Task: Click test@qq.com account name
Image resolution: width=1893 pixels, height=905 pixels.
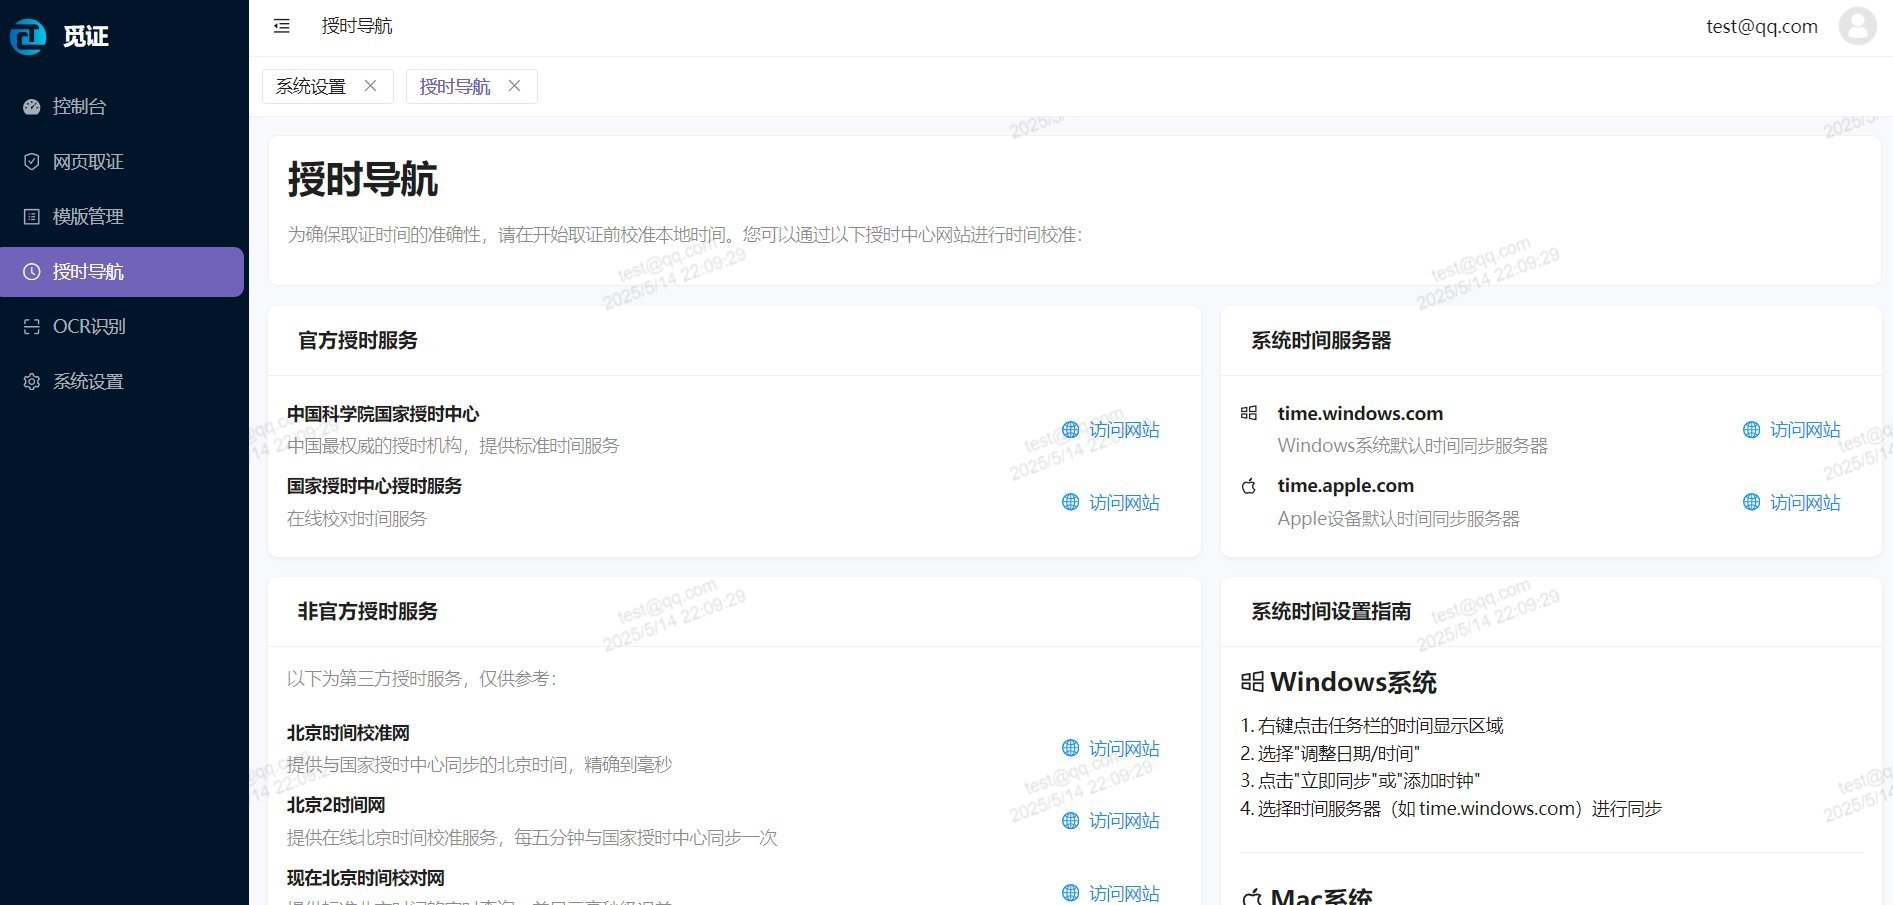Action: point(1761,26)
